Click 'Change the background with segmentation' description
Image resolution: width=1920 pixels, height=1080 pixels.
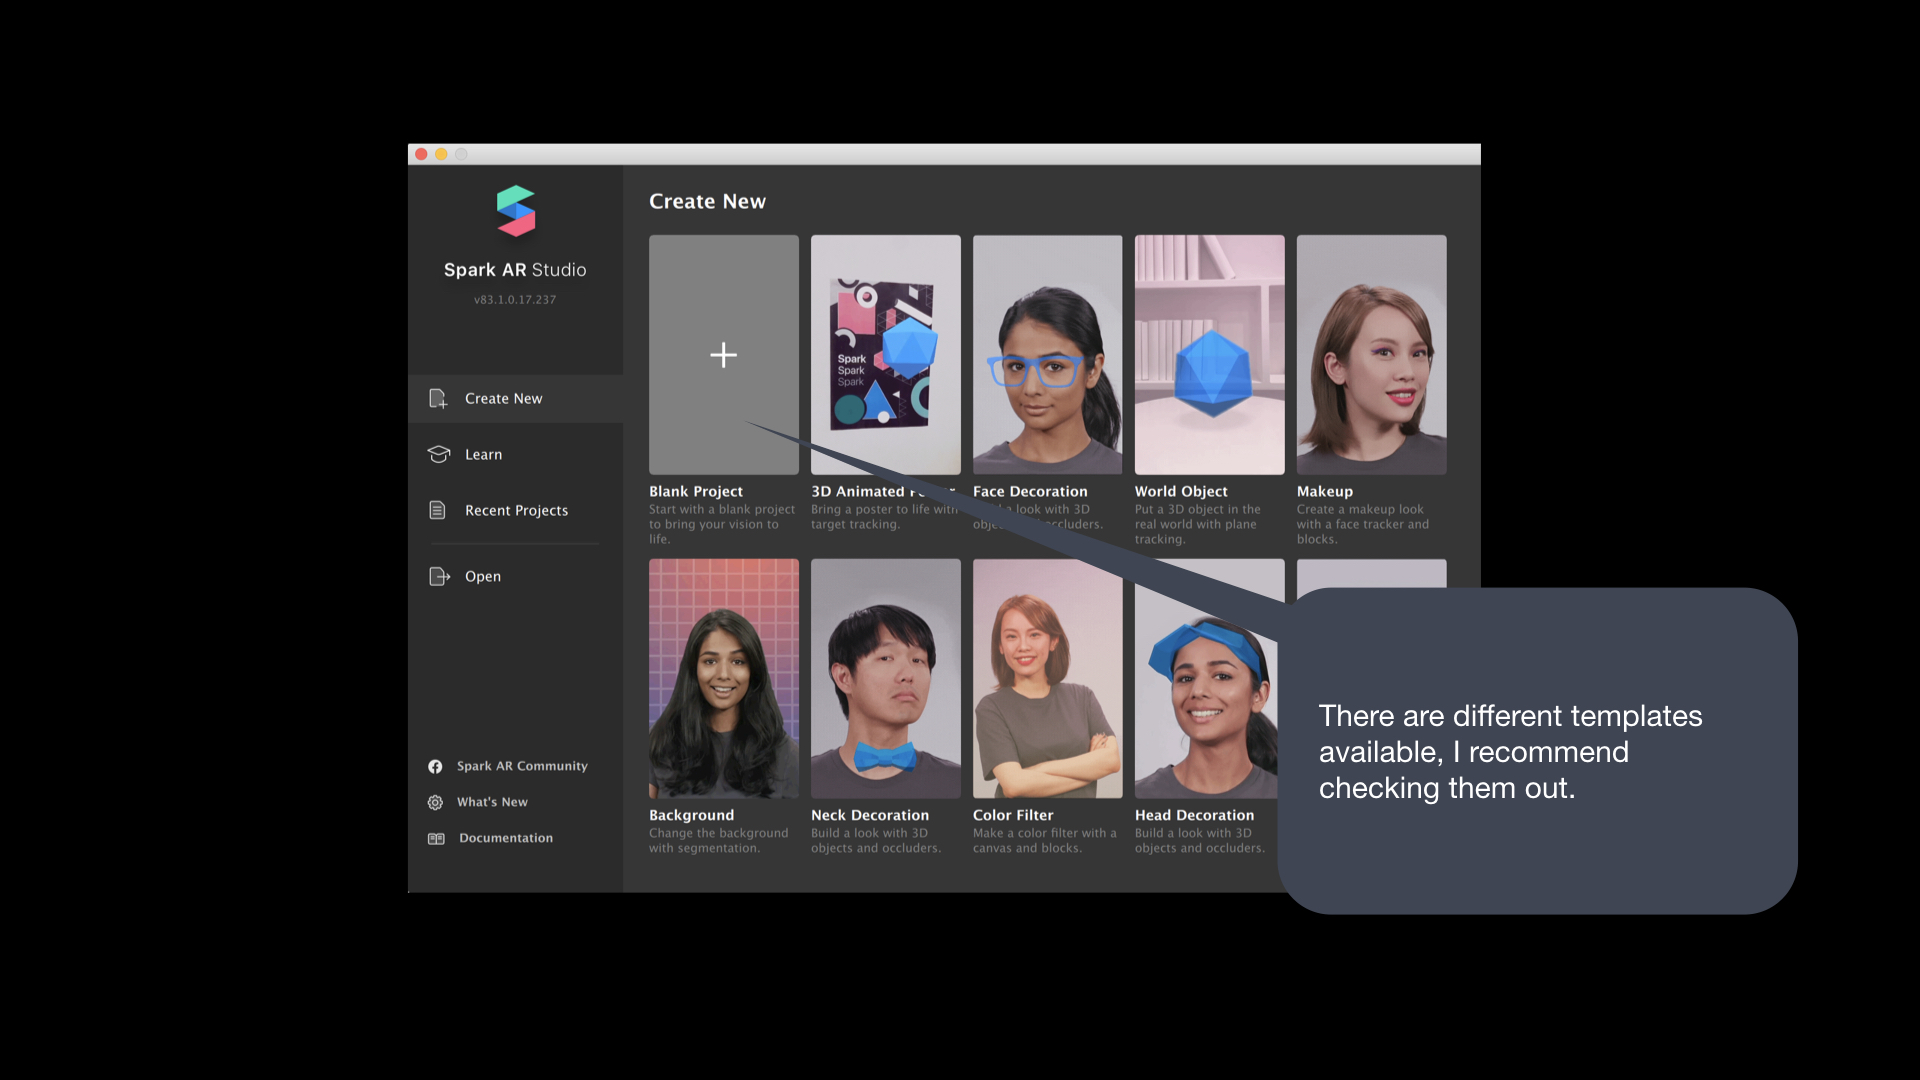pos(718,840)
